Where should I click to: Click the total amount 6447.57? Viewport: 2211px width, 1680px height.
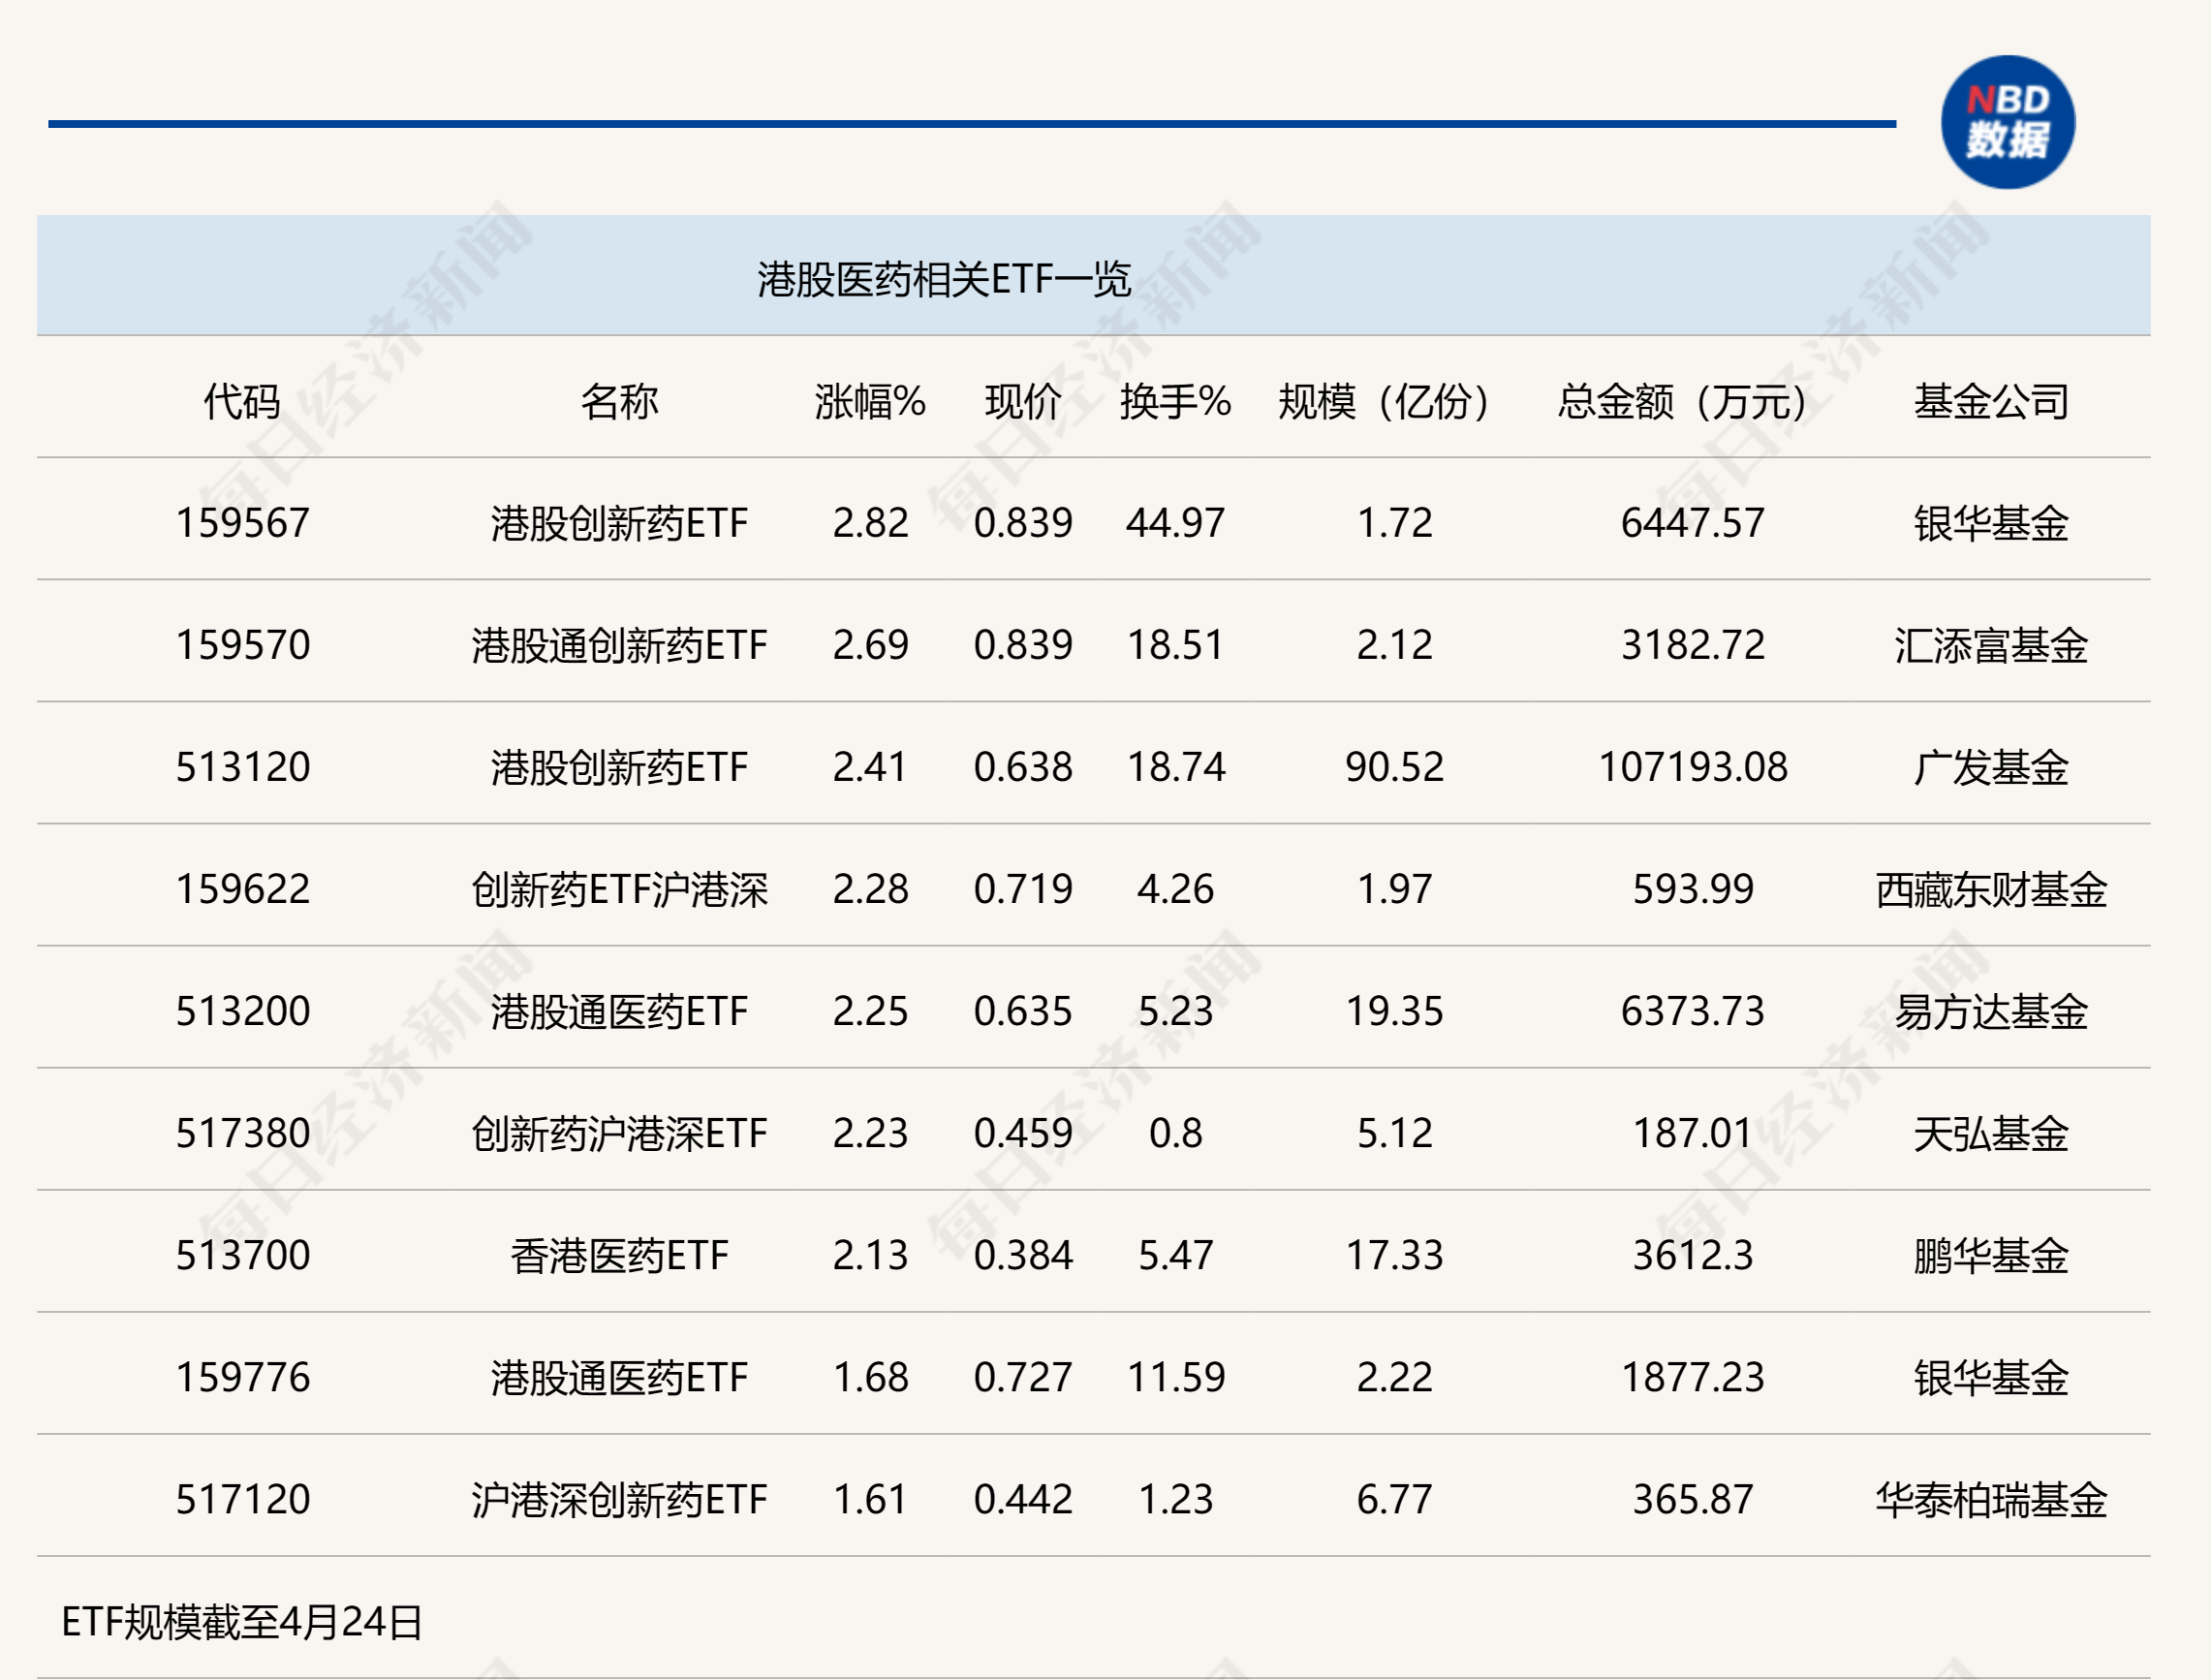1692,523
